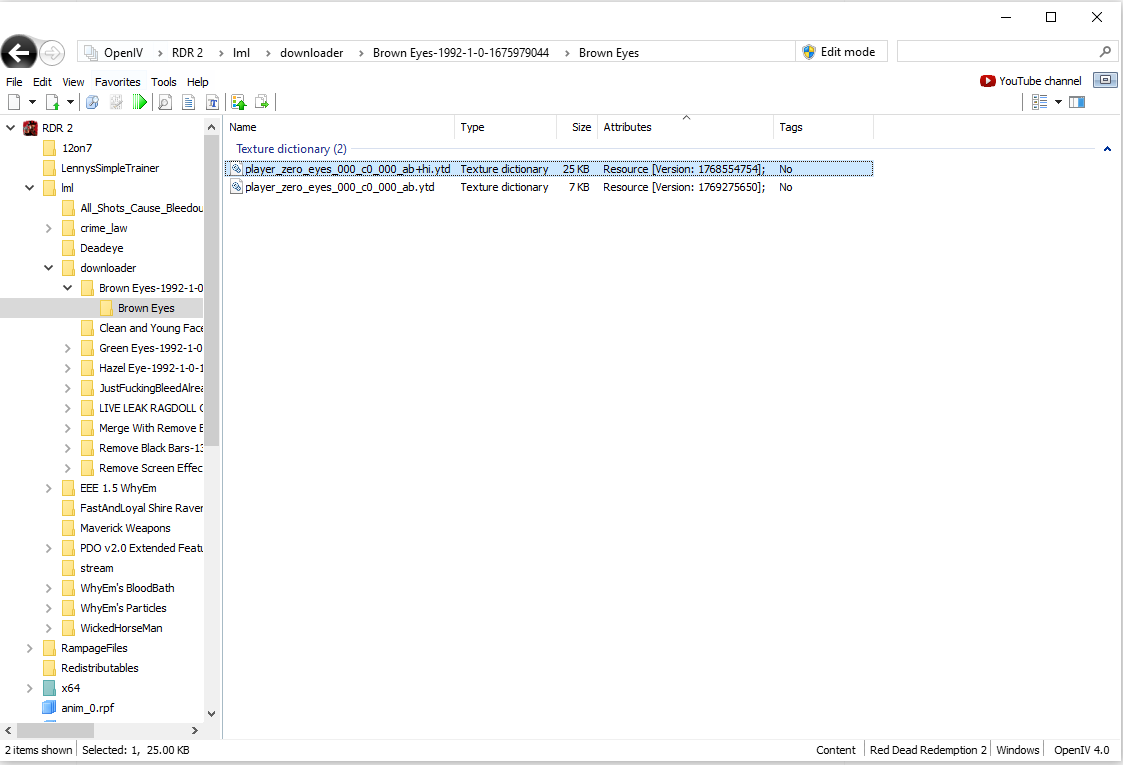Sort files by the Size column header
Screen dimensions: 1123x765
pos(581,127)
